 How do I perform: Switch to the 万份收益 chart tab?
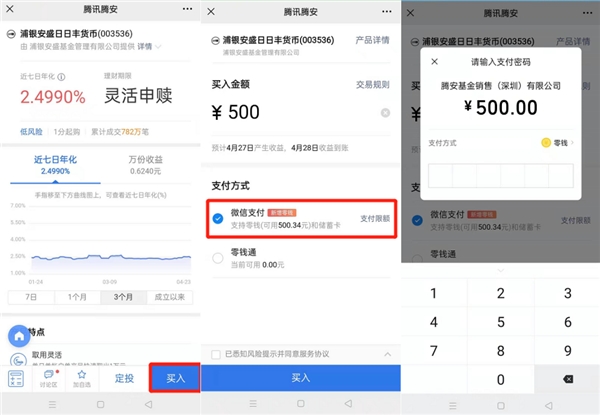click(145, 165)
